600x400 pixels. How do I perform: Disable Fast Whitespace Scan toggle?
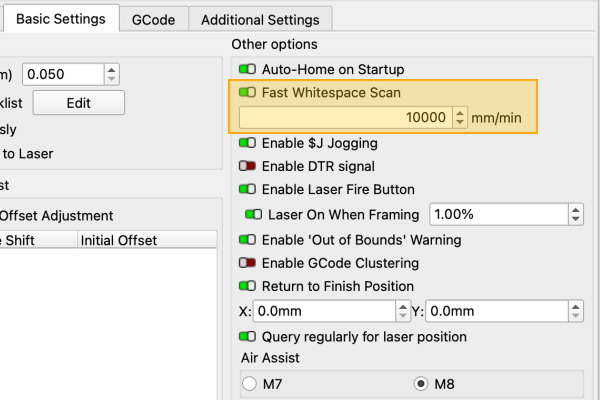(x=248, y=92)
